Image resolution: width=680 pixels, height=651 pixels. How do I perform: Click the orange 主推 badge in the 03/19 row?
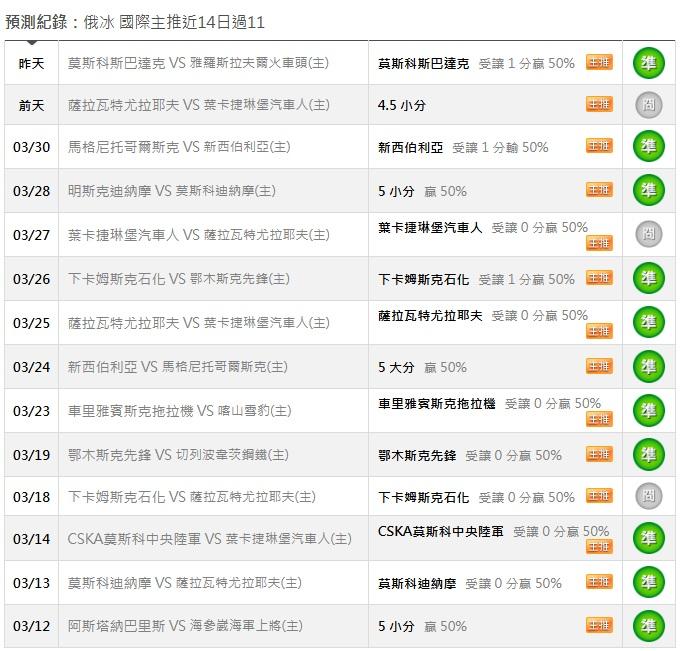coord(599,454)
